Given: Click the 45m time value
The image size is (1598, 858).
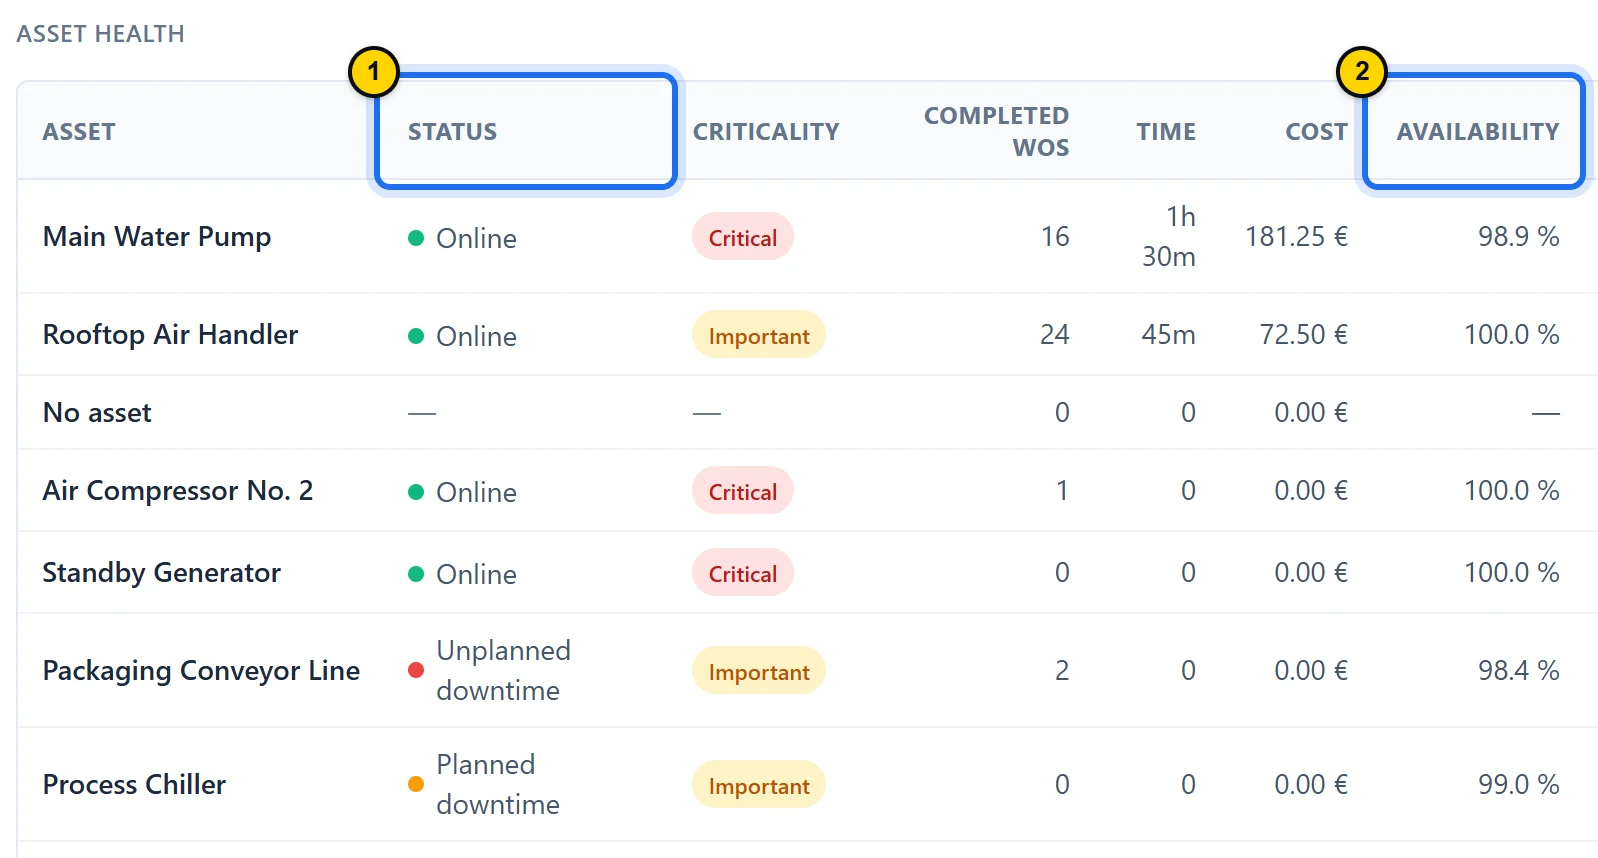Looking at the screenshot, I should 1168,335.
